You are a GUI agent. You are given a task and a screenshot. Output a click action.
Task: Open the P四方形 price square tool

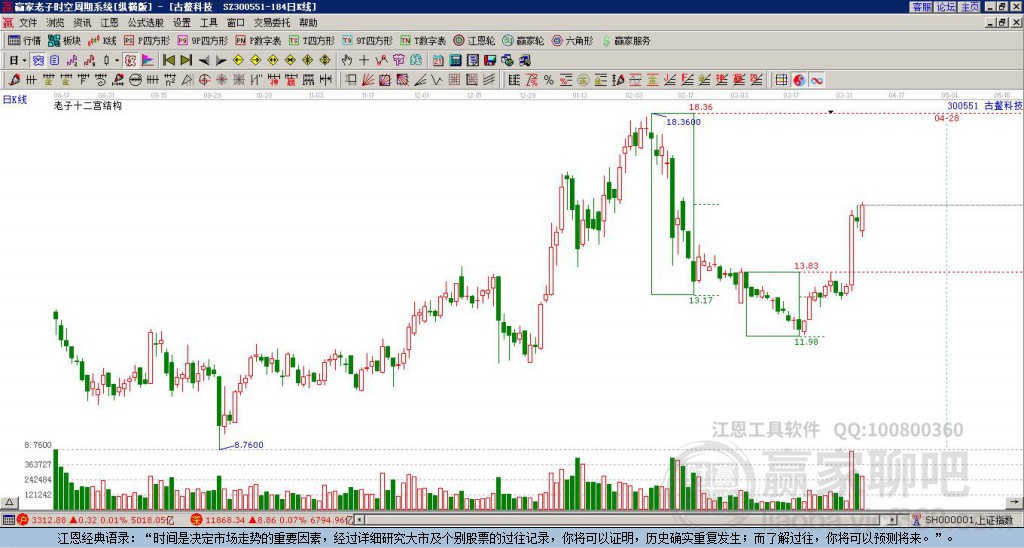[148, 40]
